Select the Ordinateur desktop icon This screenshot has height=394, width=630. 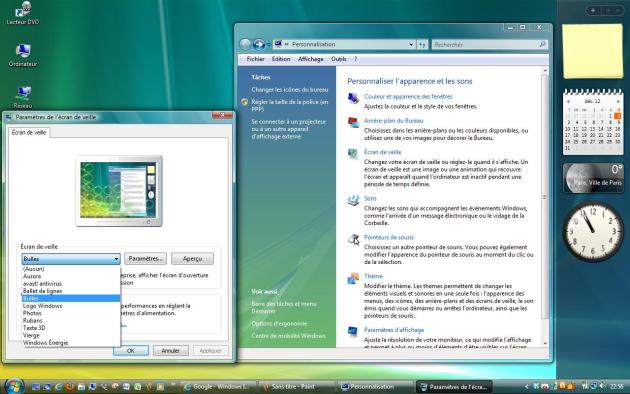tap(22, 55)
